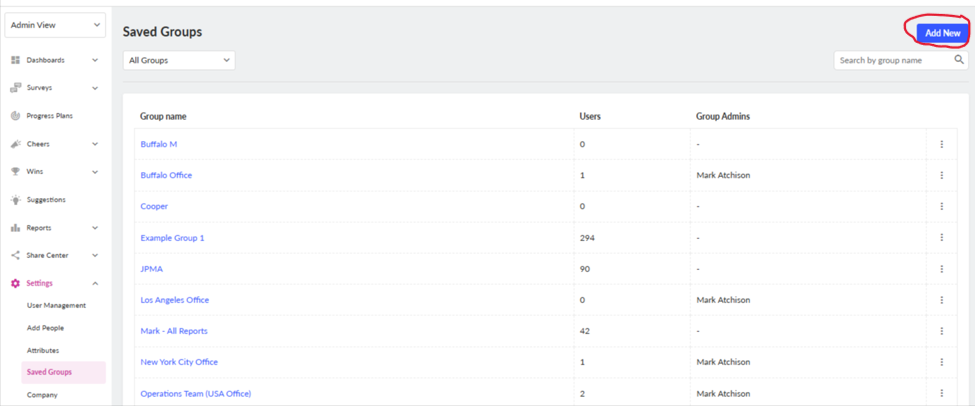Viewport: 975px width, 406px height.
Task: Open the three-dot menu for Buffalo Office
Action: [941, 175]
